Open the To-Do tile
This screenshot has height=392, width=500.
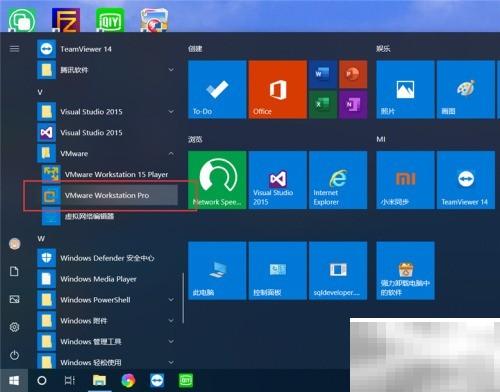click(217, 89)
